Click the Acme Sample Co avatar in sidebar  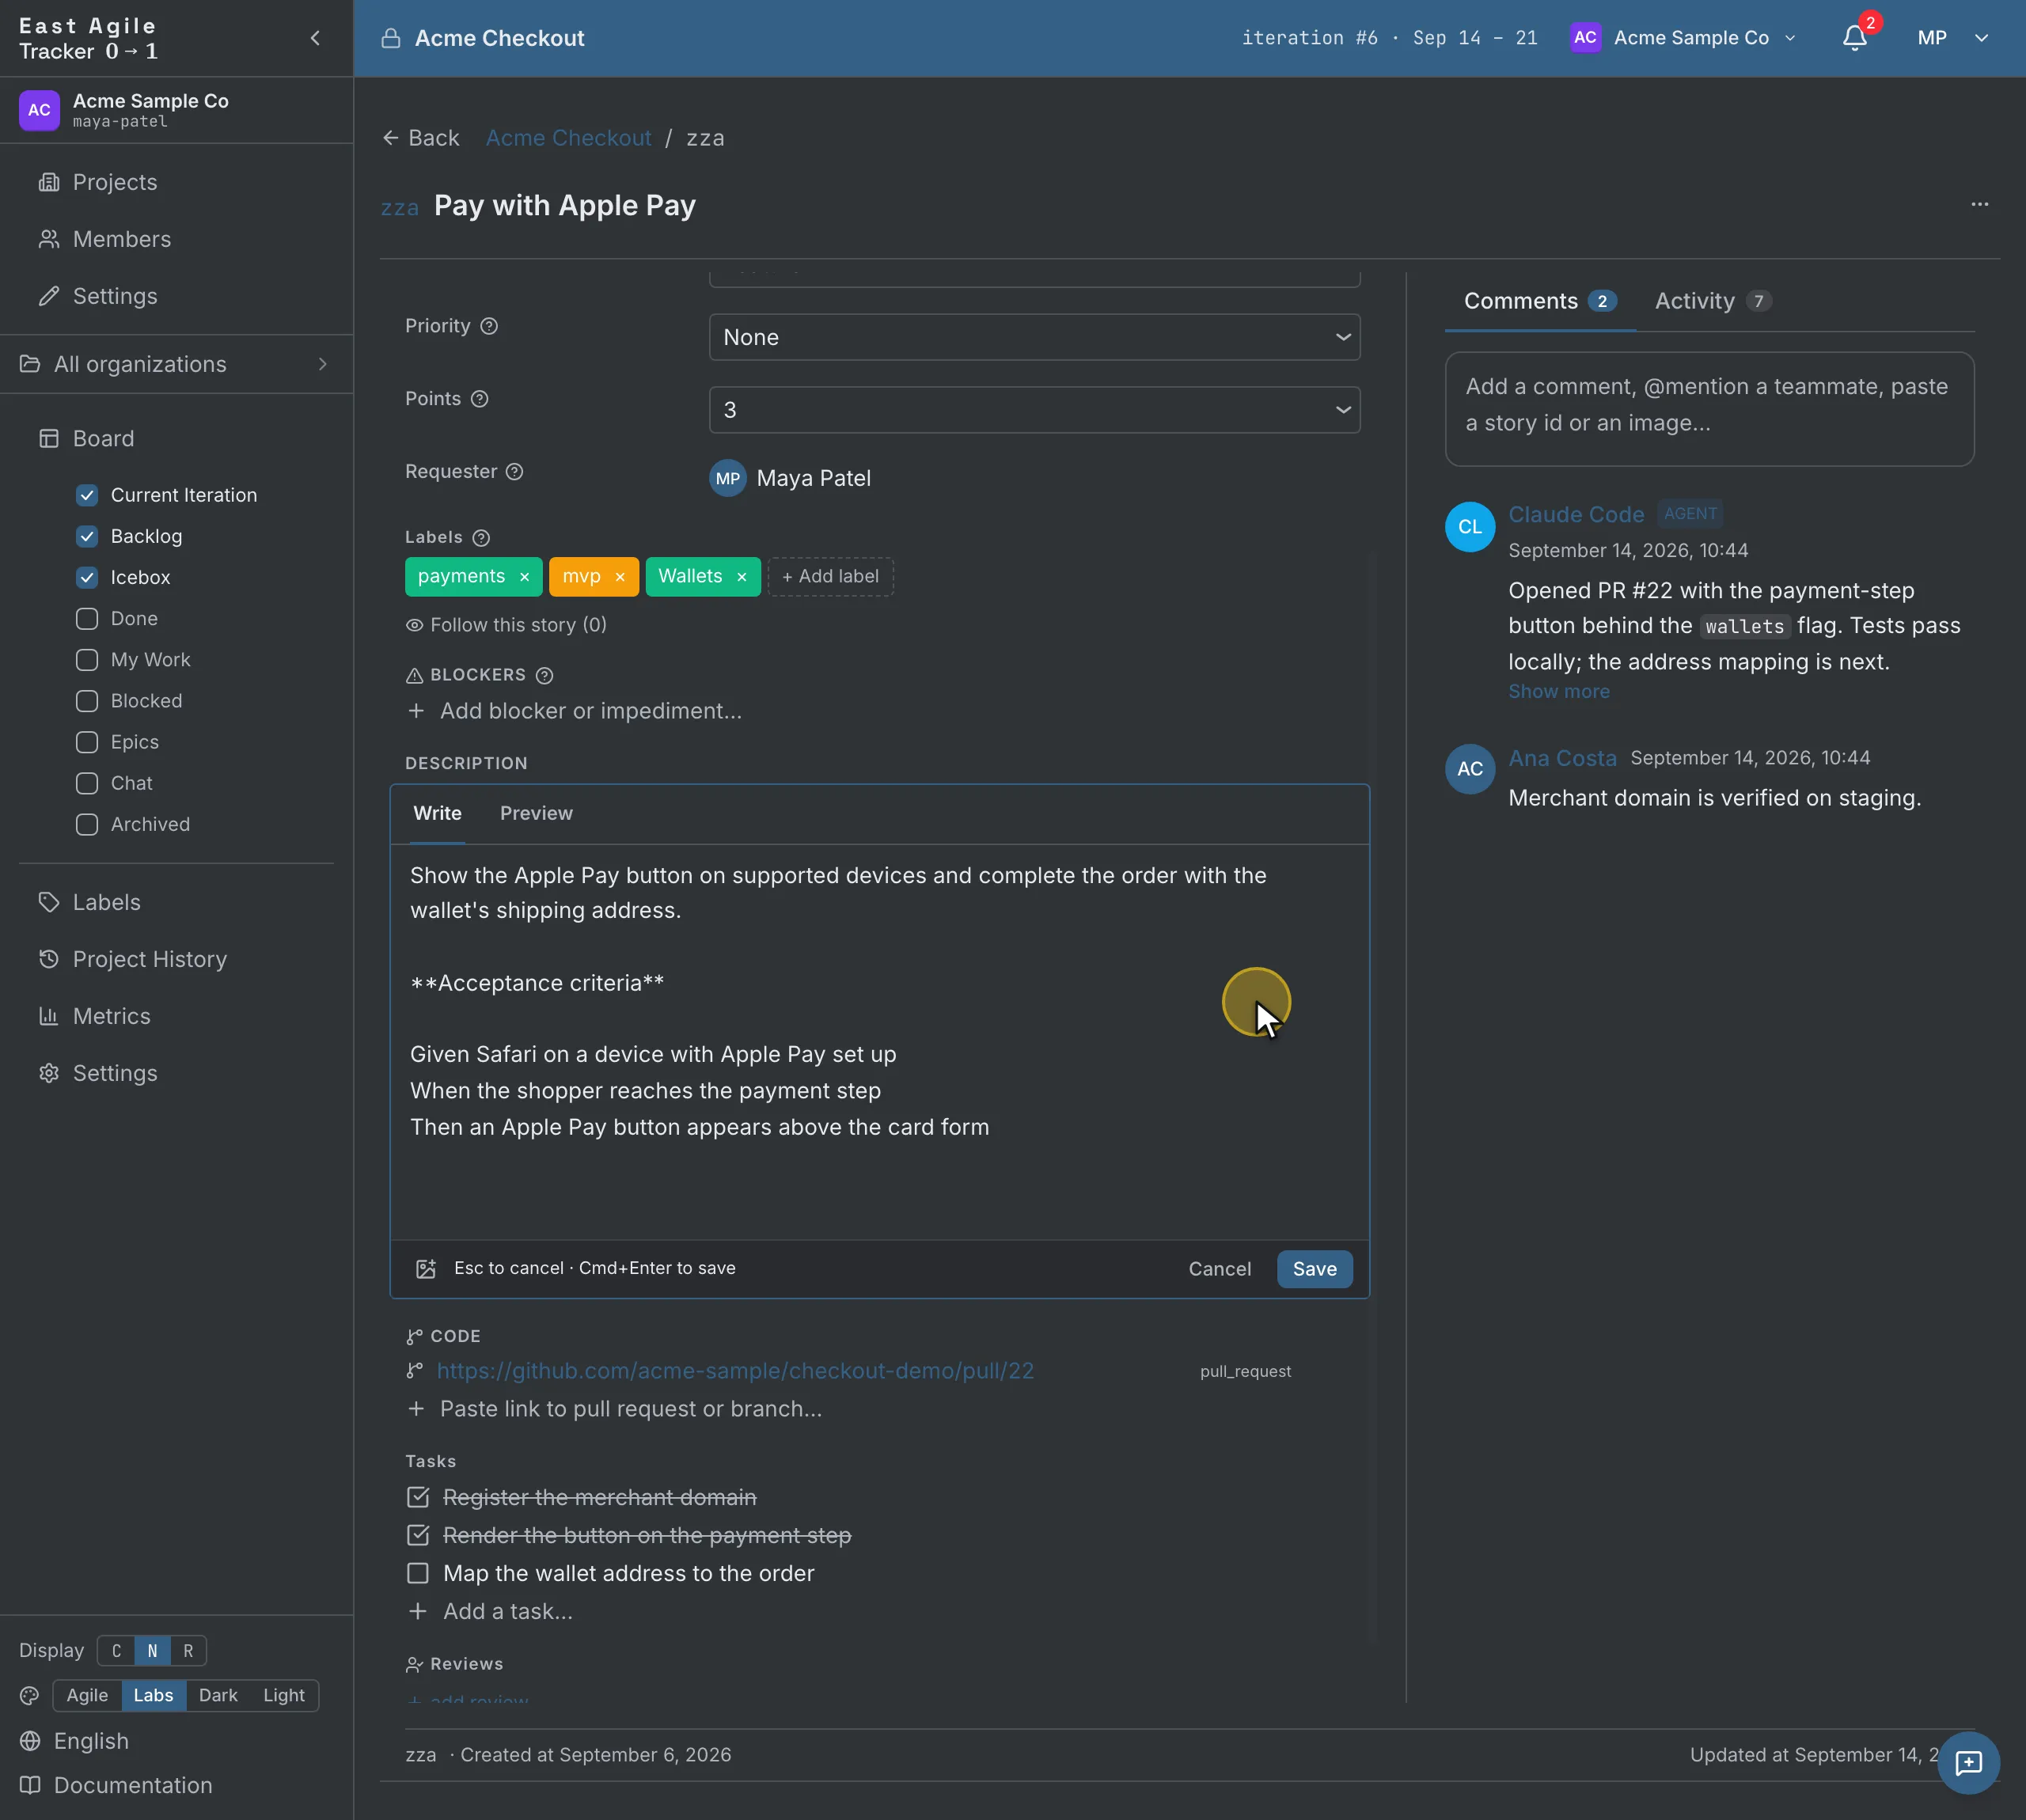(x=39, y=110)
